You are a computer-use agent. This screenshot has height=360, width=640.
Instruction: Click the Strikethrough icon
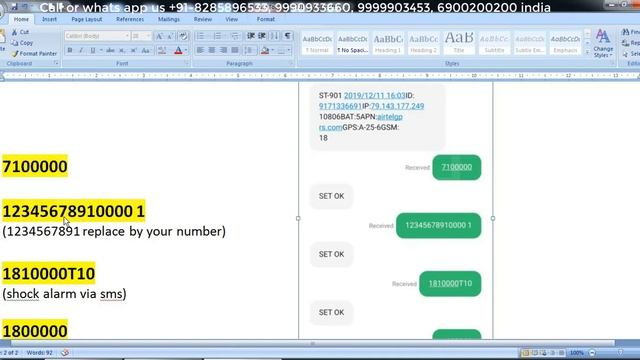pos(110,50)
